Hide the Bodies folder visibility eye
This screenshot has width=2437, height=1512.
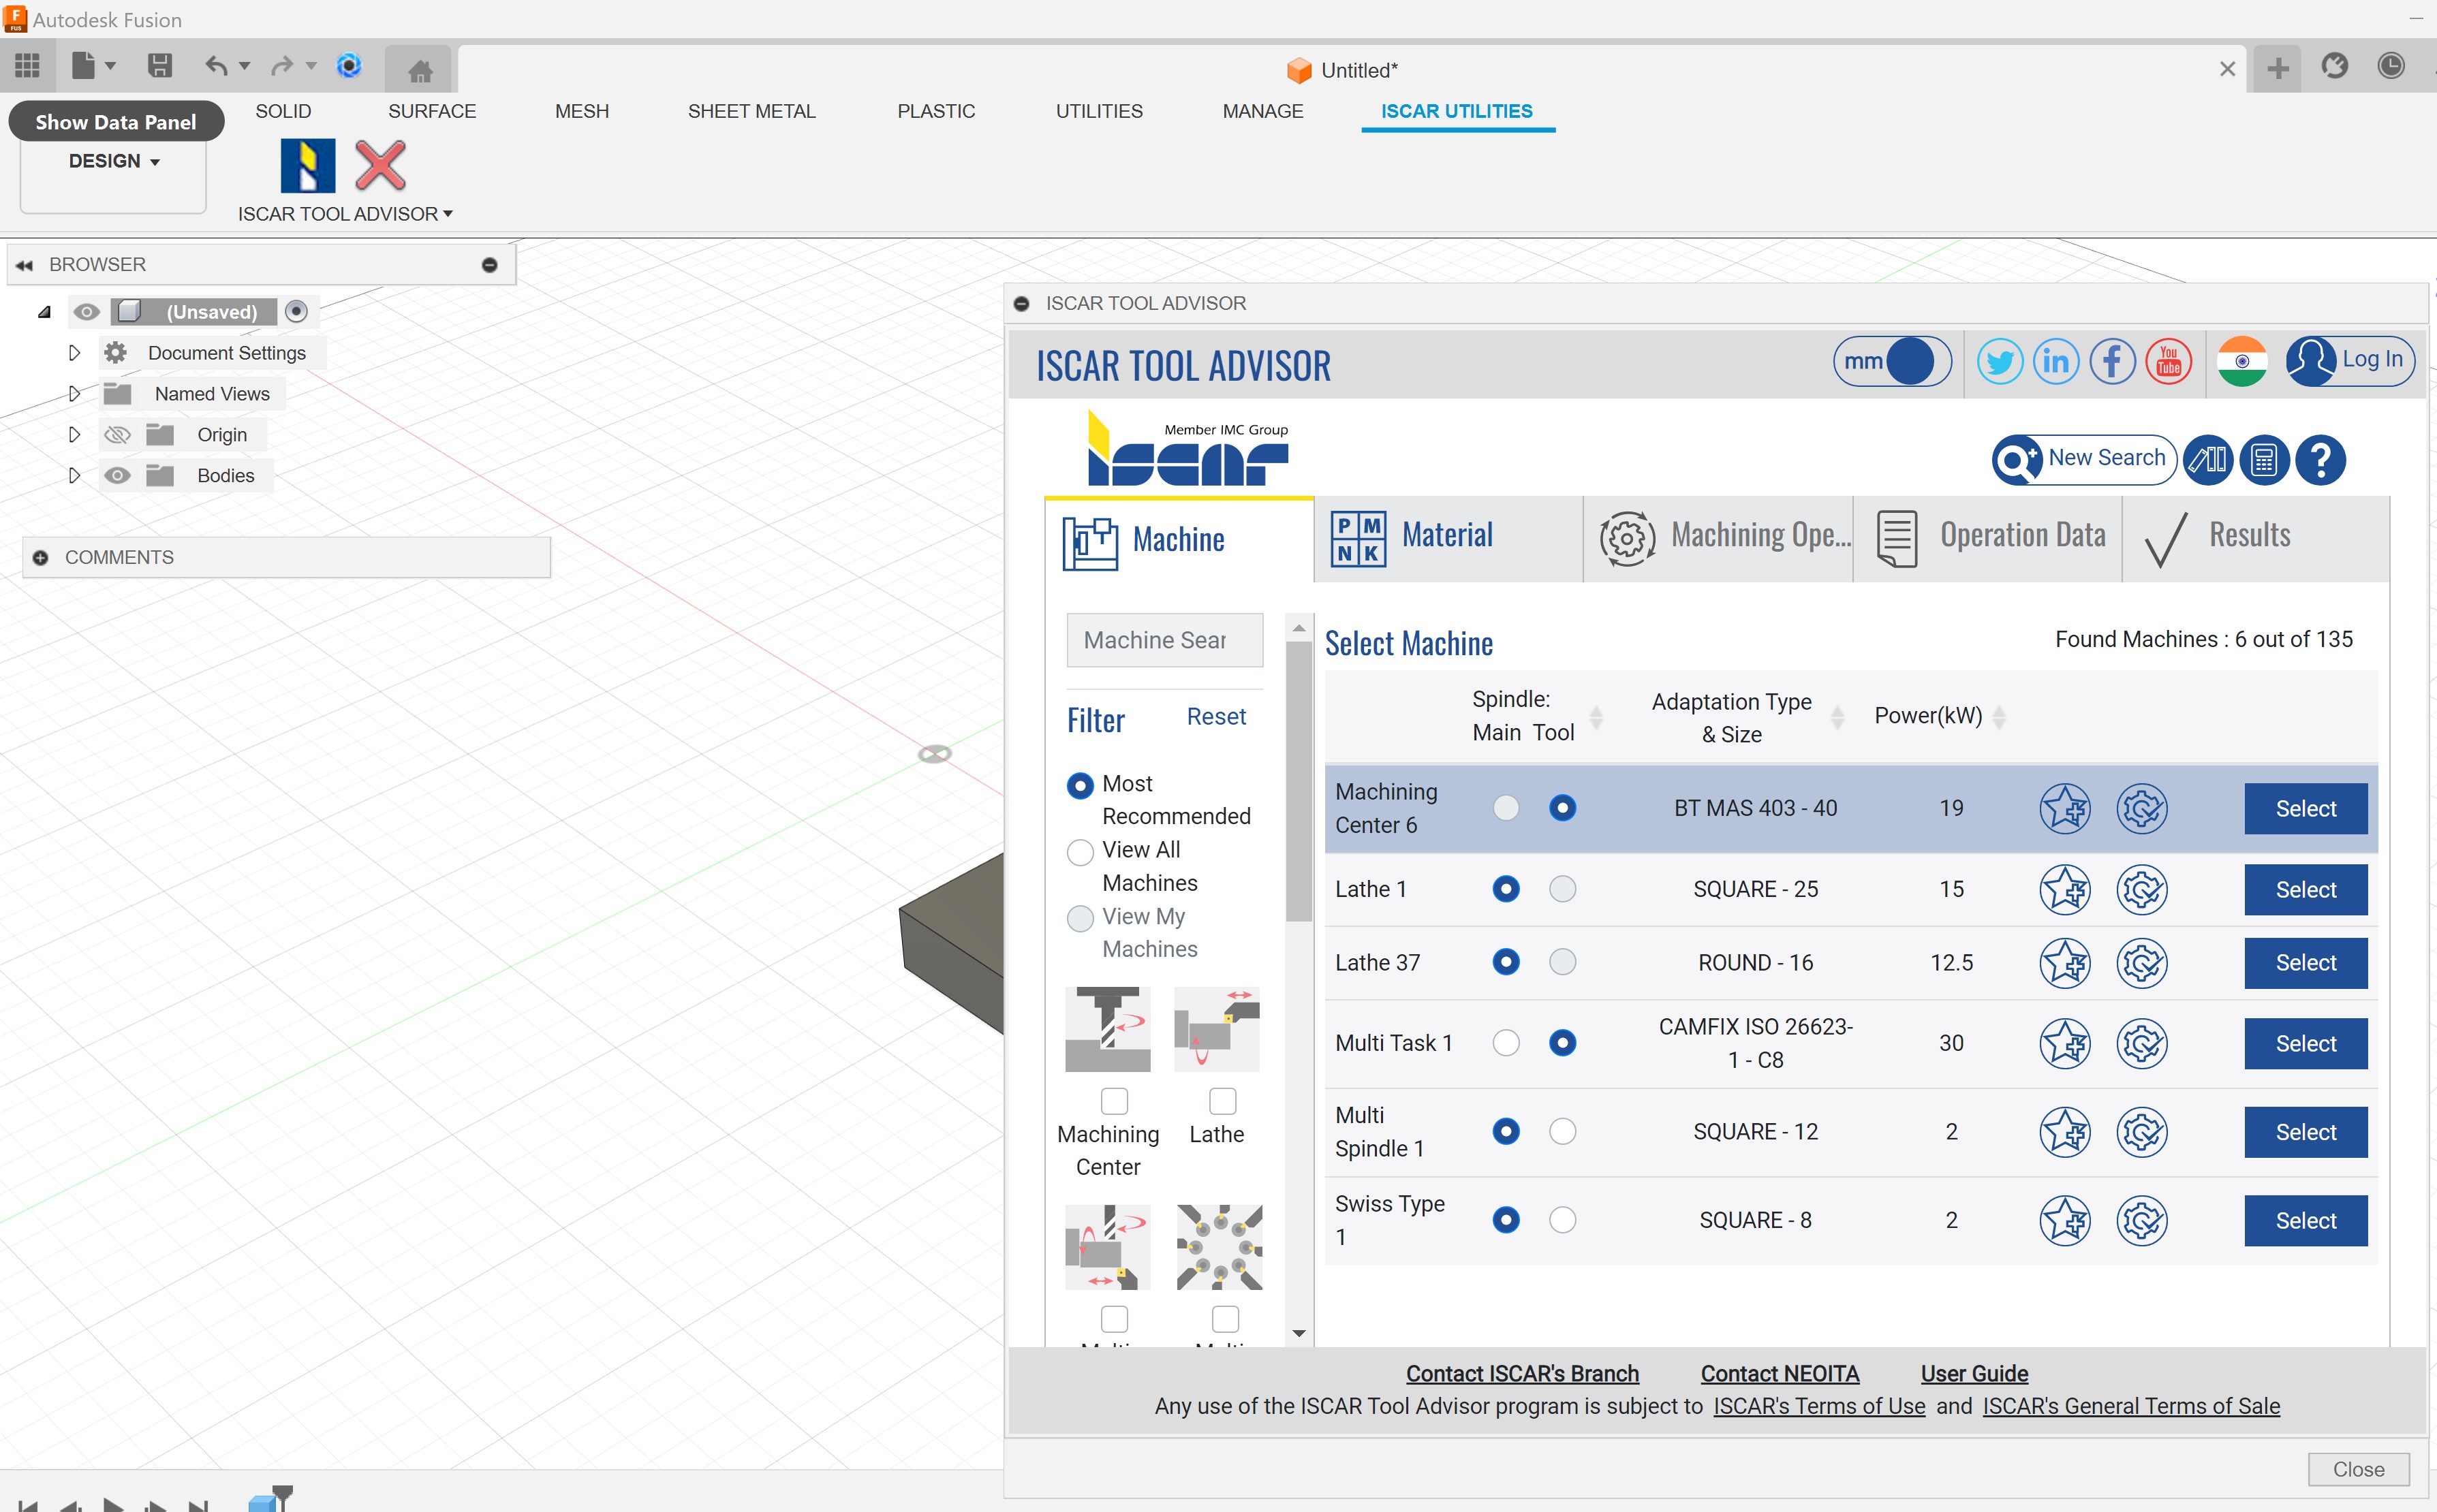(117, 475)
